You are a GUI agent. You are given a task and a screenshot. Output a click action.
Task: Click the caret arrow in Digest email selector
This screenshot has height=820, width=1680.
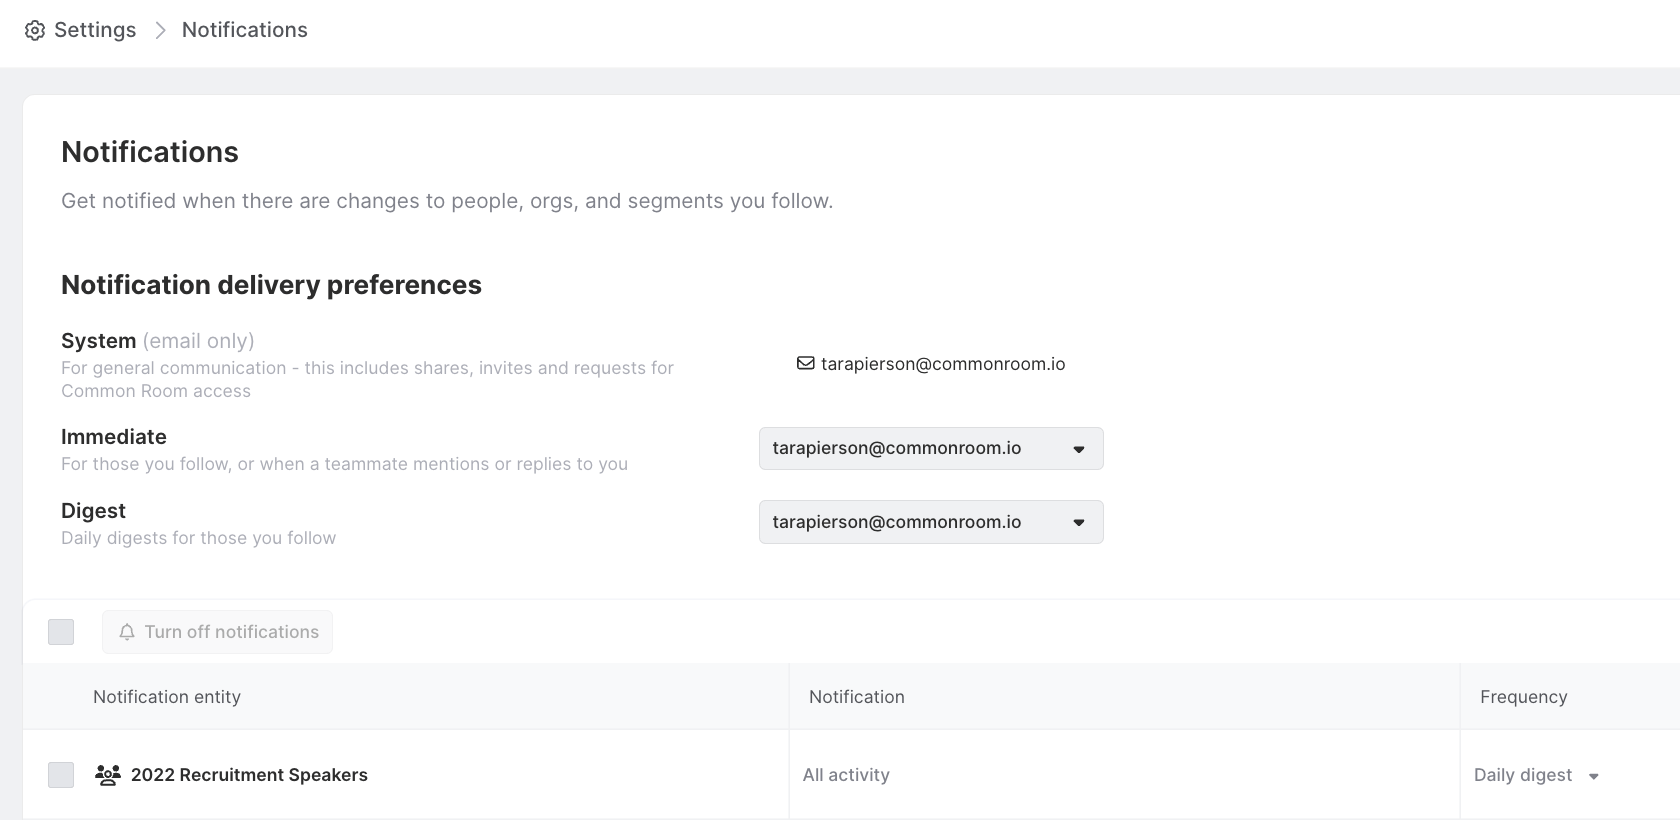pyautogui.click(x=1079, y=522)
